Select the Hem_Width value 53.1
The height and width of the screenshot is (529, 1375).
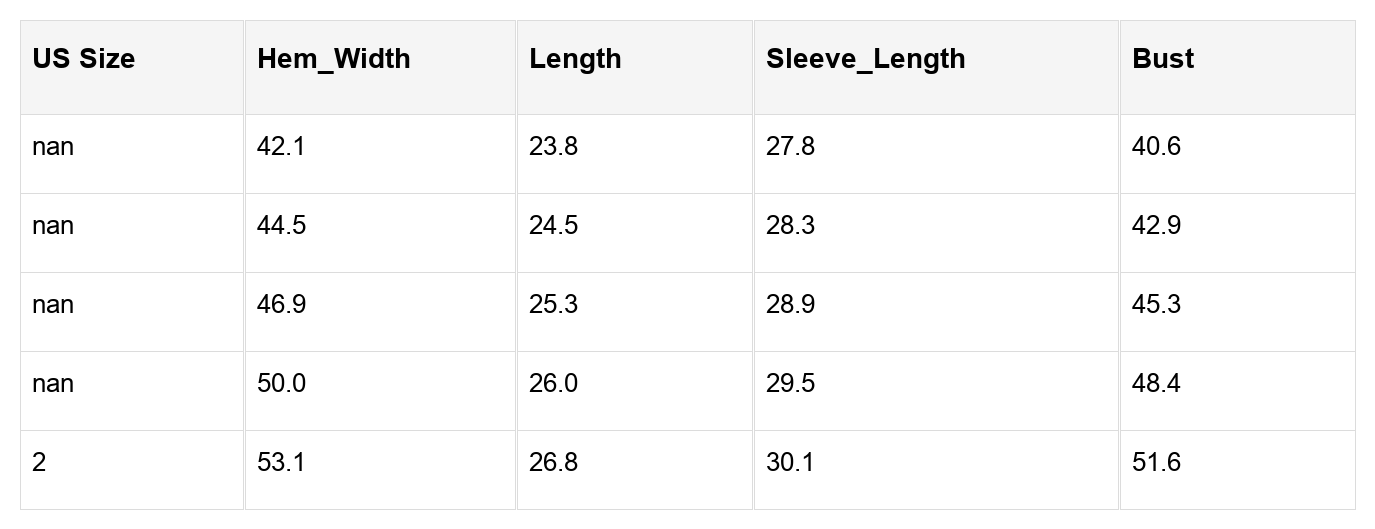281,463
